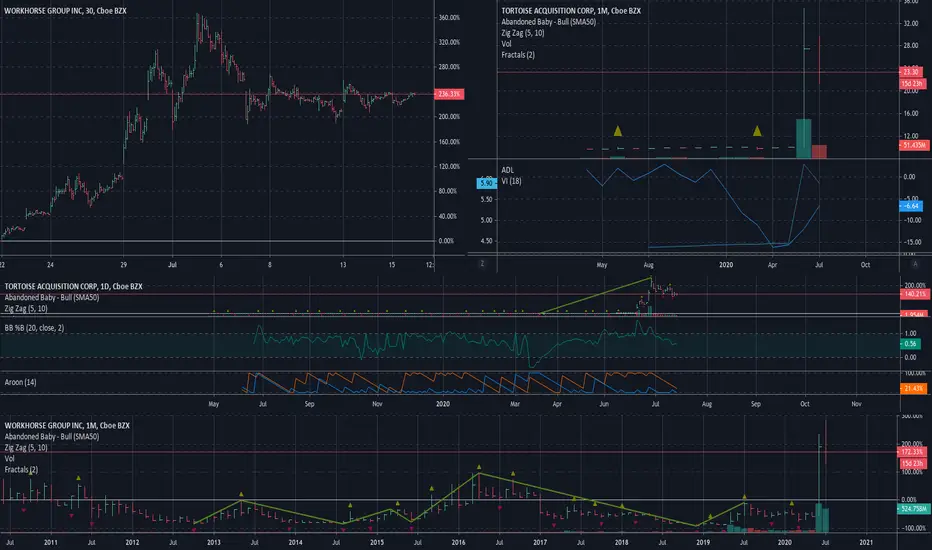Screen dimensions: 932x550
Task: Select the Abandoned Baby legend in the Tortoise 1M chart
Action: [548, 22]
